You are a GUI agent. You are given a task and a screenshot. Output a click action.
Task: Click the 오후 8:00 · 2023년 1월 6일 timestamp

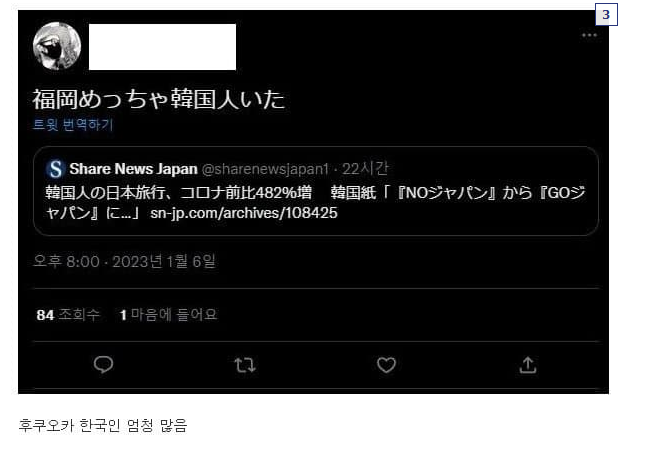(x=124, y=261)
